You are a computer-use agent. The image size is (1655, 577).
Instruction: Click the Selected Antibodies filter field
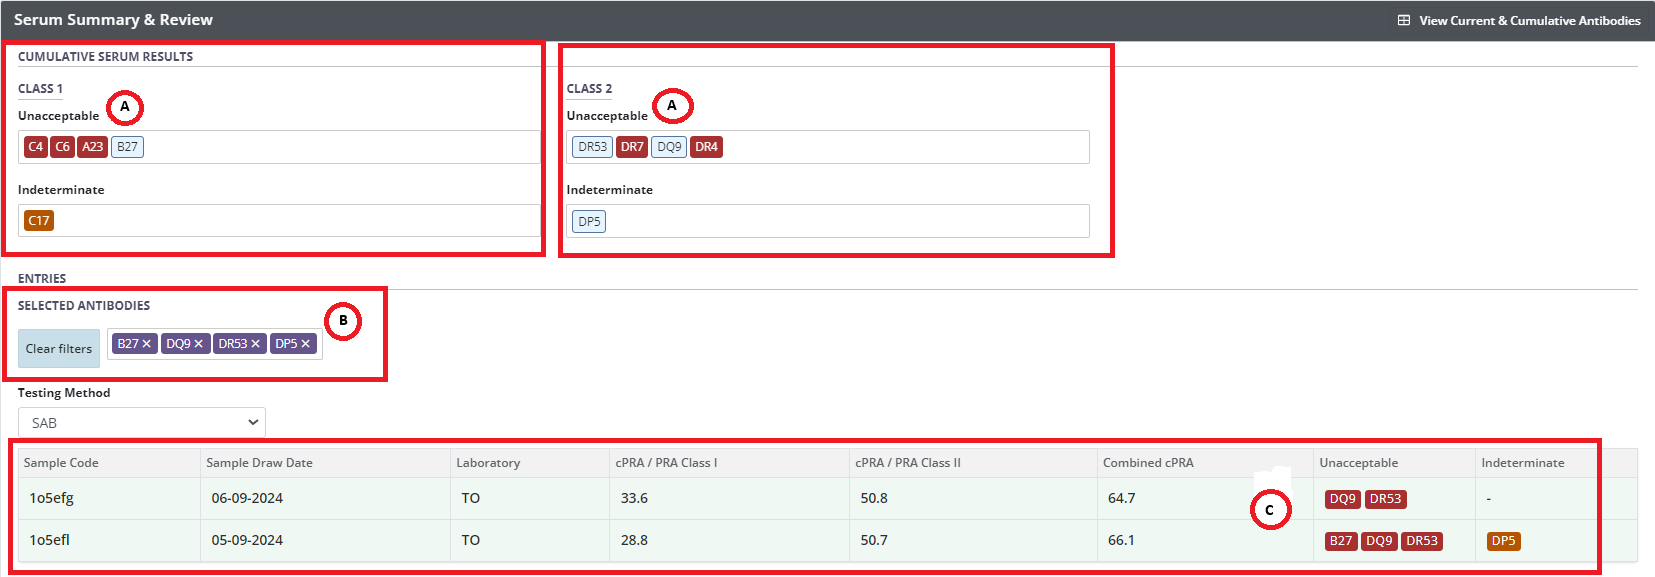(x=215, y=344)
